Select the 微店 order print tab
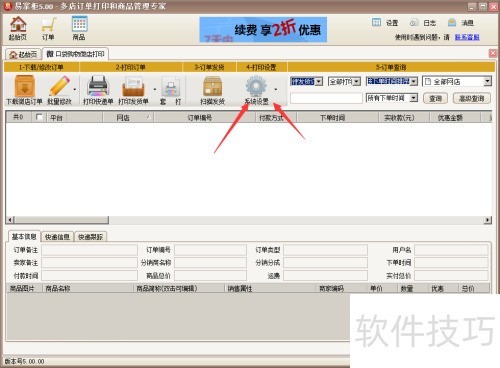Image resolution: width=500 pixels, height=368 pixels. [75, 54]
